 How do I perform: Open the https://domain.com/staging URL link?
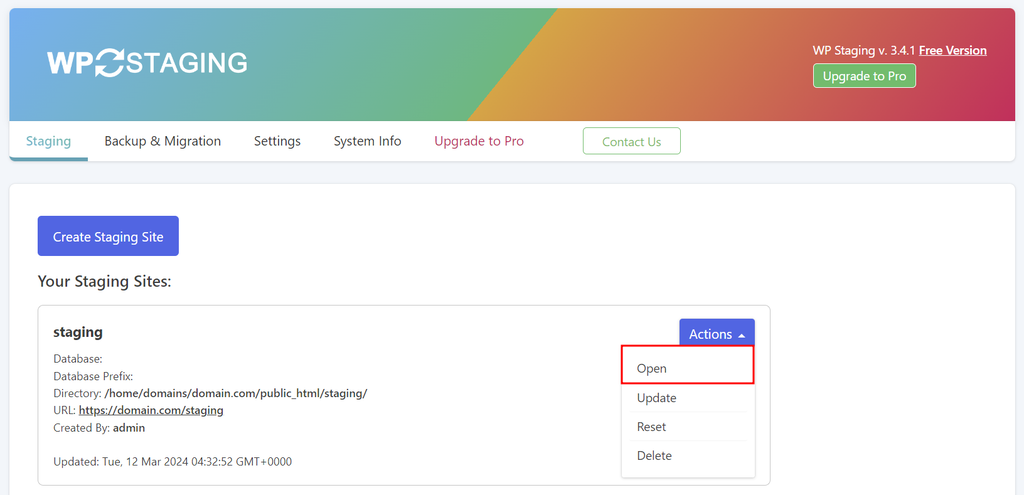pyautogui.click(x=150, y=410)
